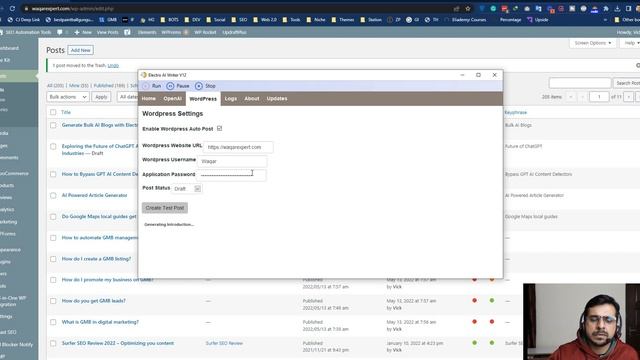The height and width of the screenshot is (360, 640).
Task: Click the Electro AI Writer title bar app icon
Action: coord(144,75)
